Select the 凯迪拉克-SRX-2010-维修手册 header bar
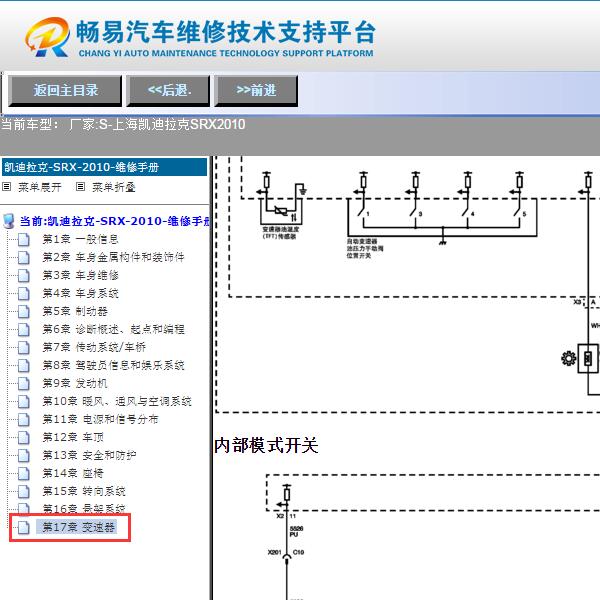This screenshot has width=600, height=600. click(104, 167)
